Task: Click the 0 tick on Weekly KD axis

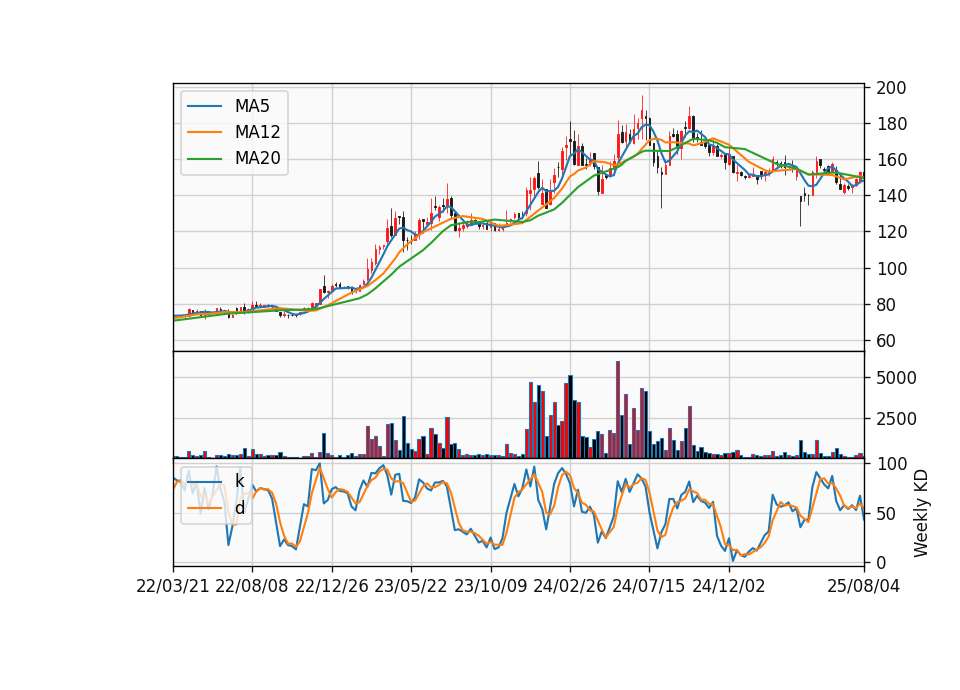Action: pyautogui.click(x=881, y=563)
